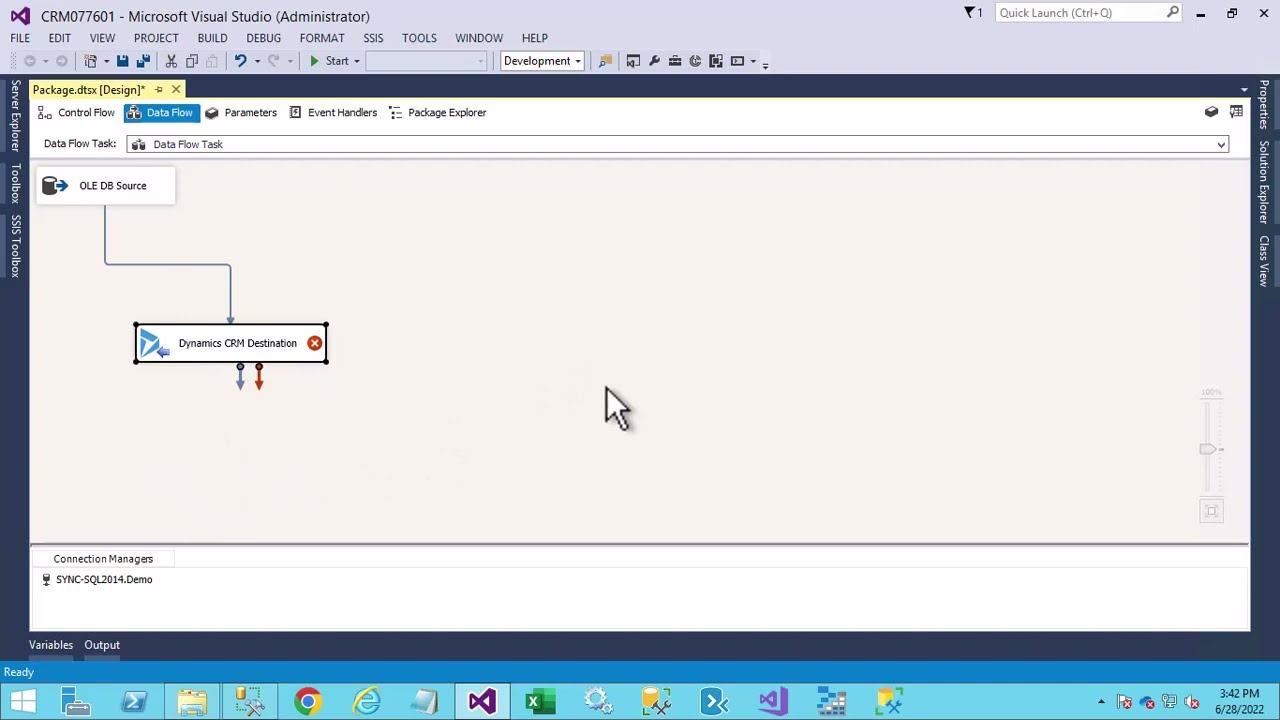This screenshot has width=1280, height=720.
Task: Click the red error icon on CRM Destination
Action: coord(314,343)
